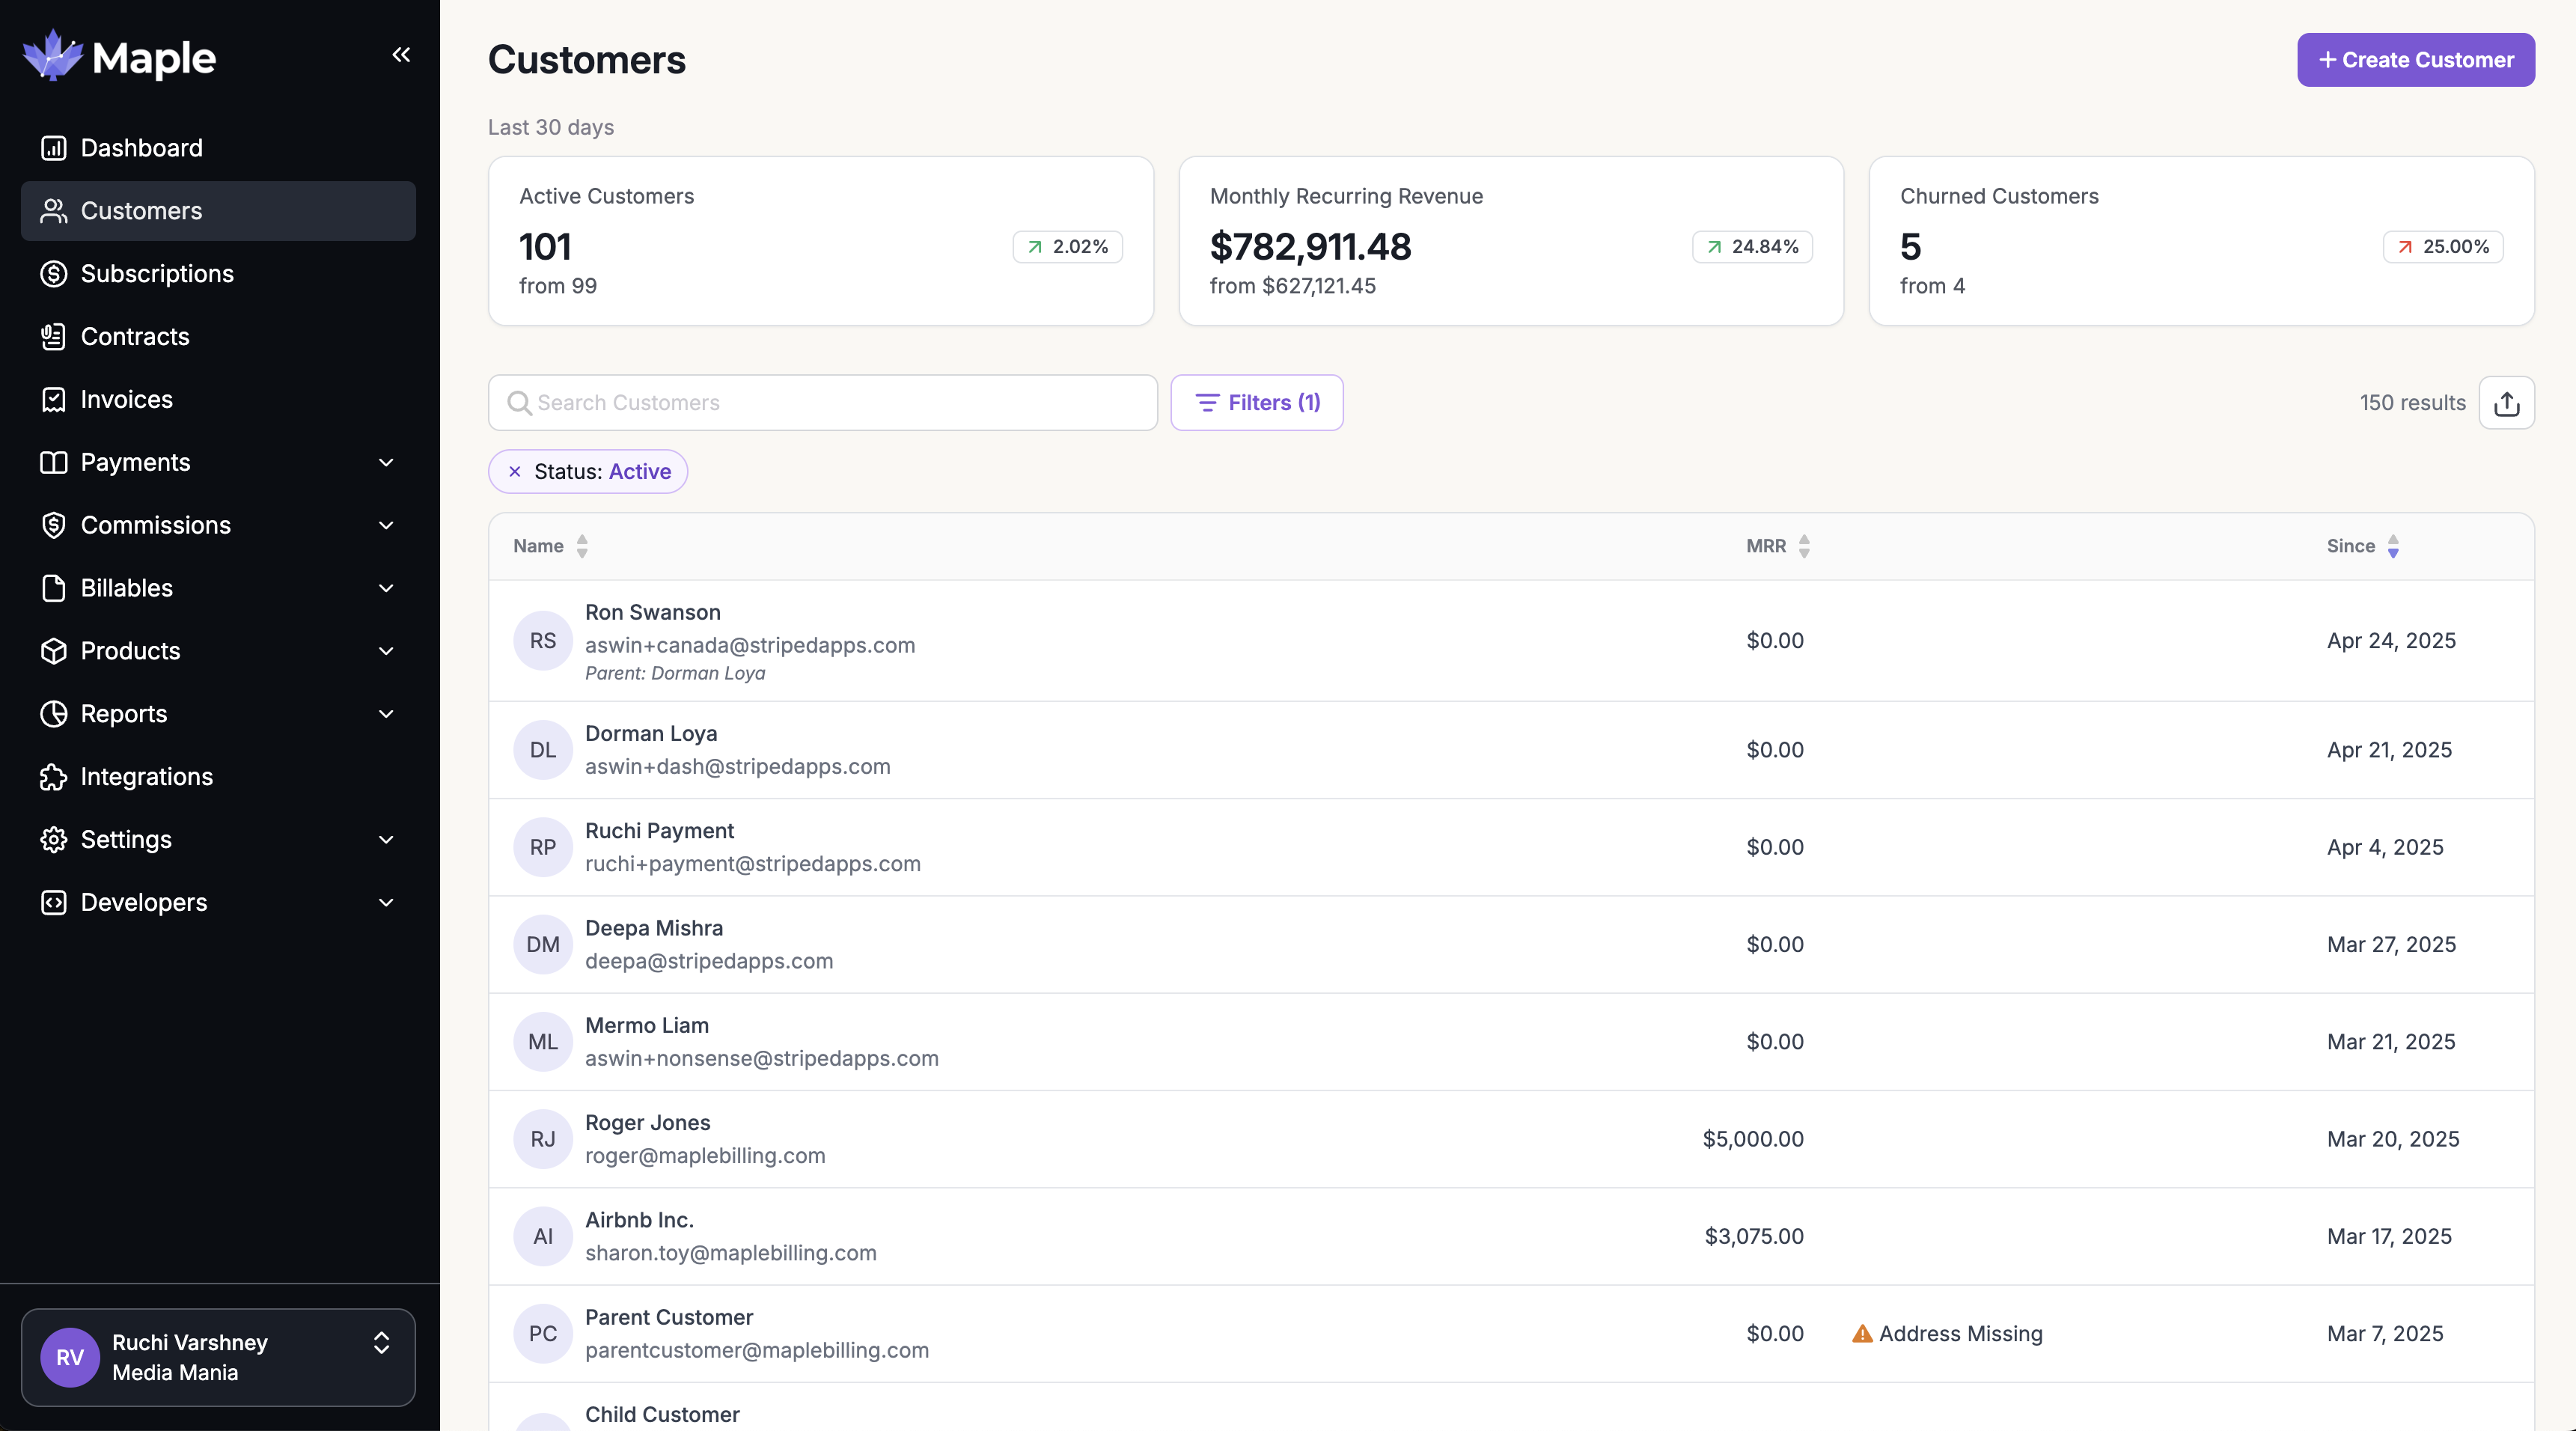Click the Contracts icon in sidebar
The image size is (2576, 1431).
tap(53, 337)
